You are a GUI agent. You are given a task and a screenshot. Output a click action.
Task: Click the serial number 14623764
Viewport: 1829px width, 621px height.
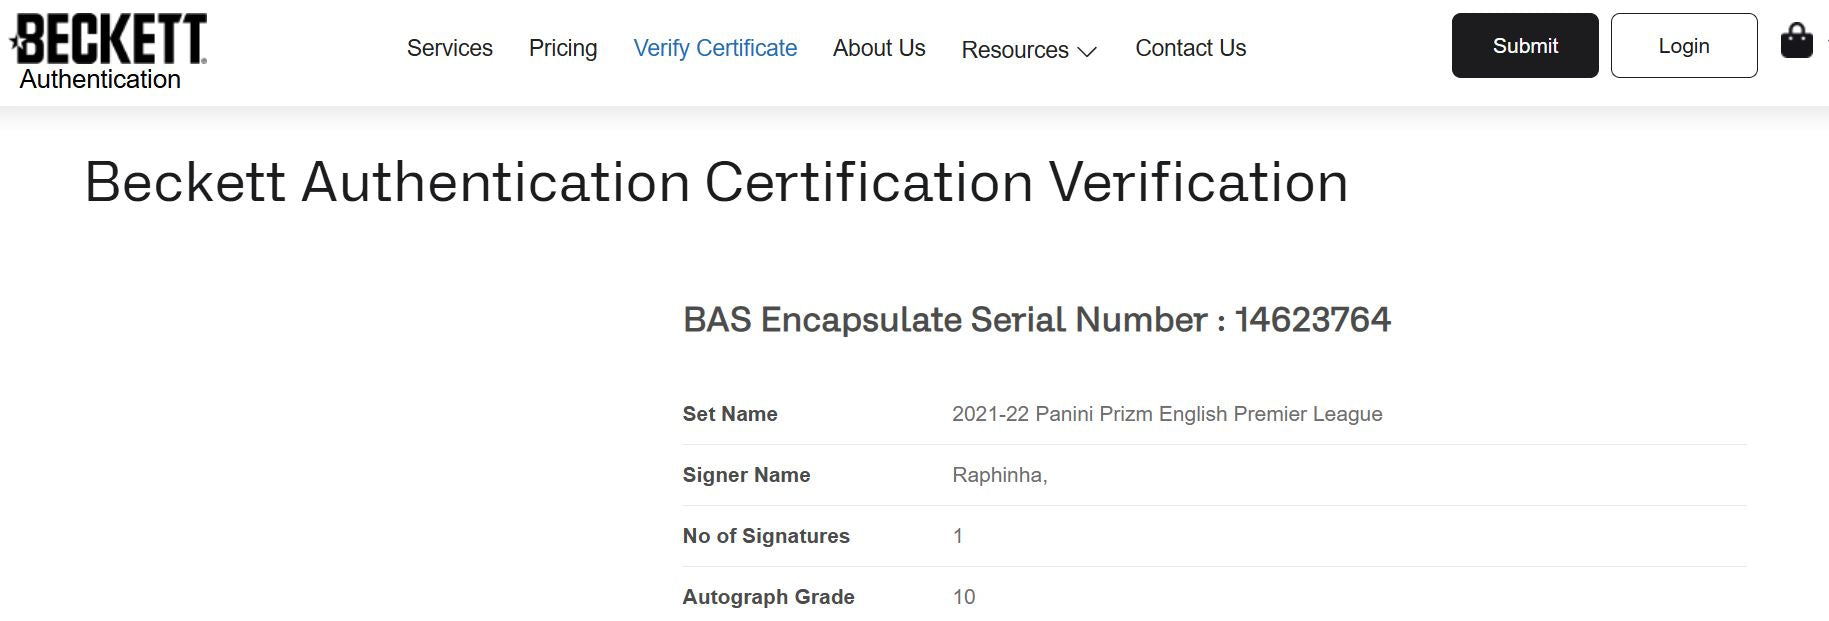[1312, 320]
